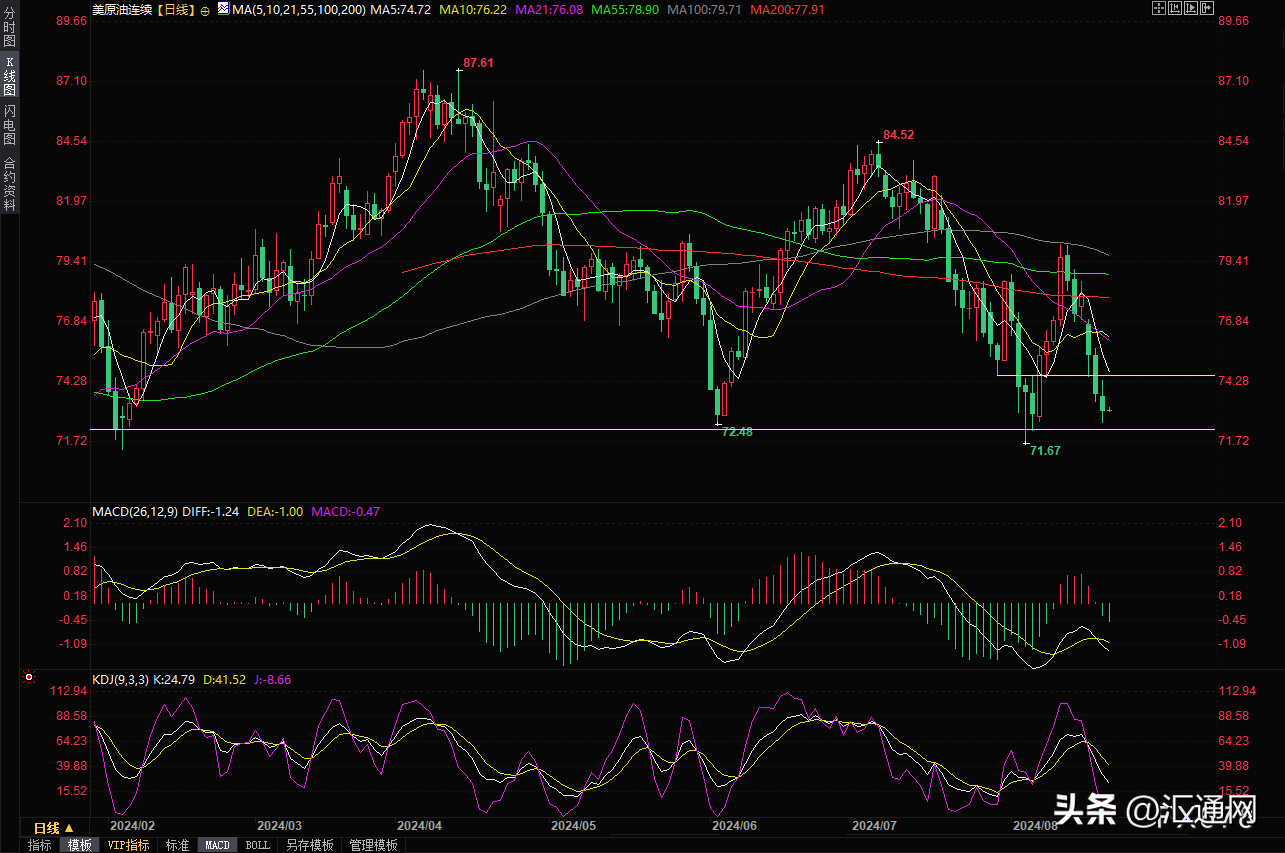The width and height of the screenshot is (1285, 853).
Task: Click the play-axis icon at top right
Action: [x=1191, y=8]
